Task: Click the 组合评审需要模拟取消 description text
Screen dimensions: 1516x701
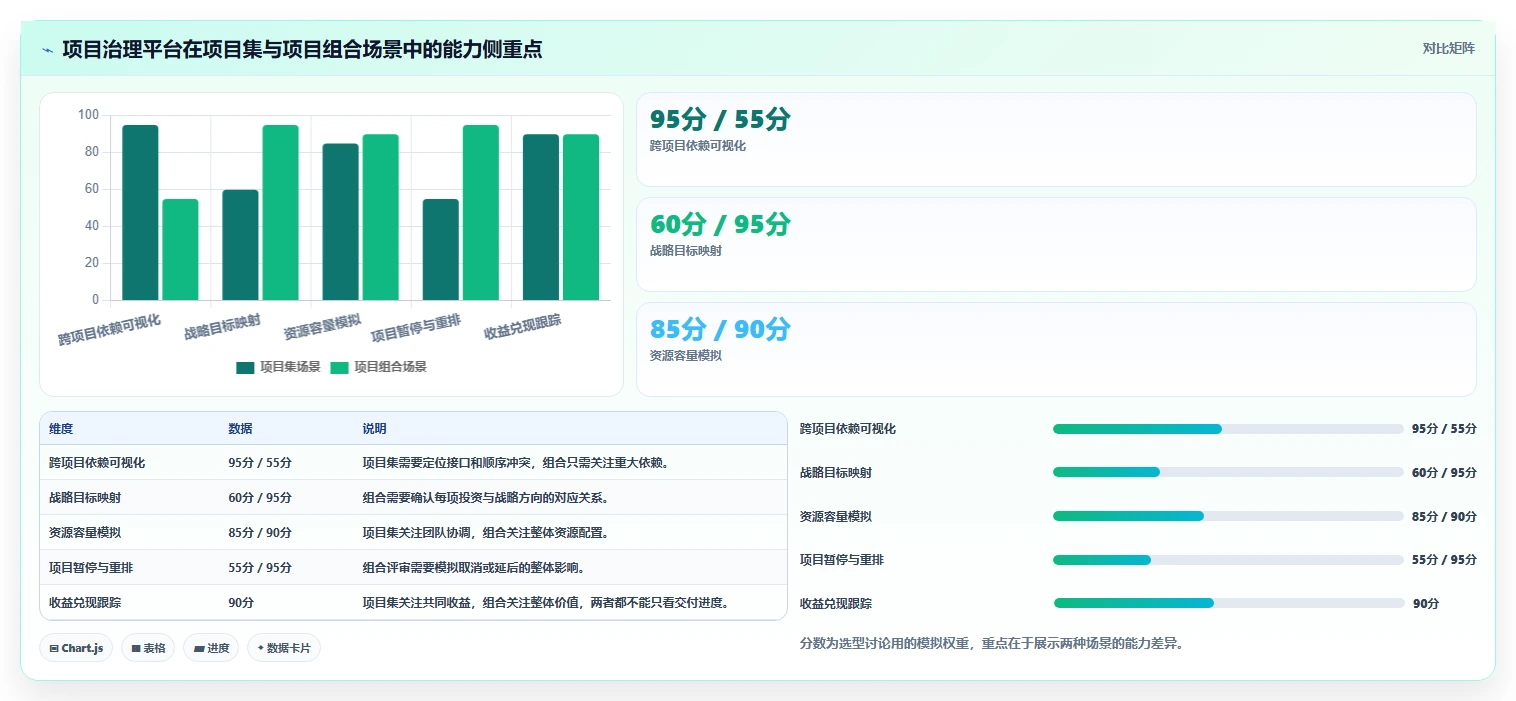Action: point(473,567)
